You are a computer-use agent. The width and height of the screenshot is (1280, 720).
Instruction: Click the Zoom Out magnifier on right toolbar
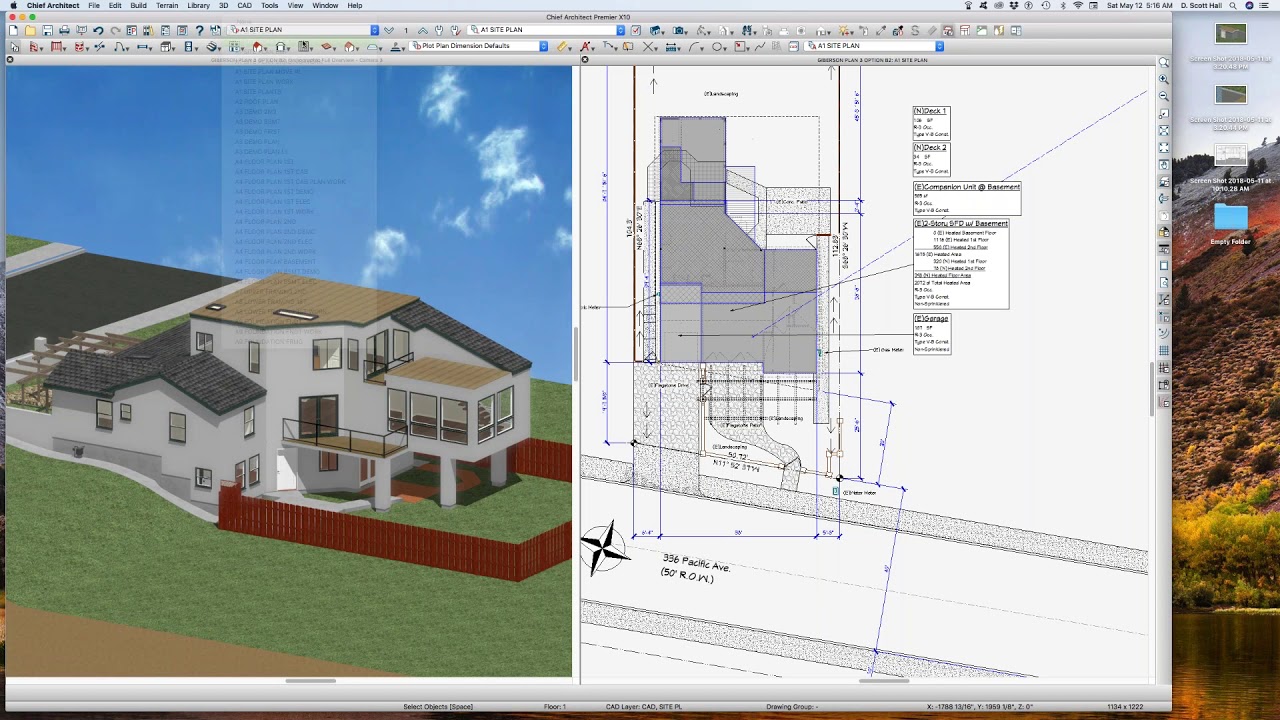(1164, 96)
